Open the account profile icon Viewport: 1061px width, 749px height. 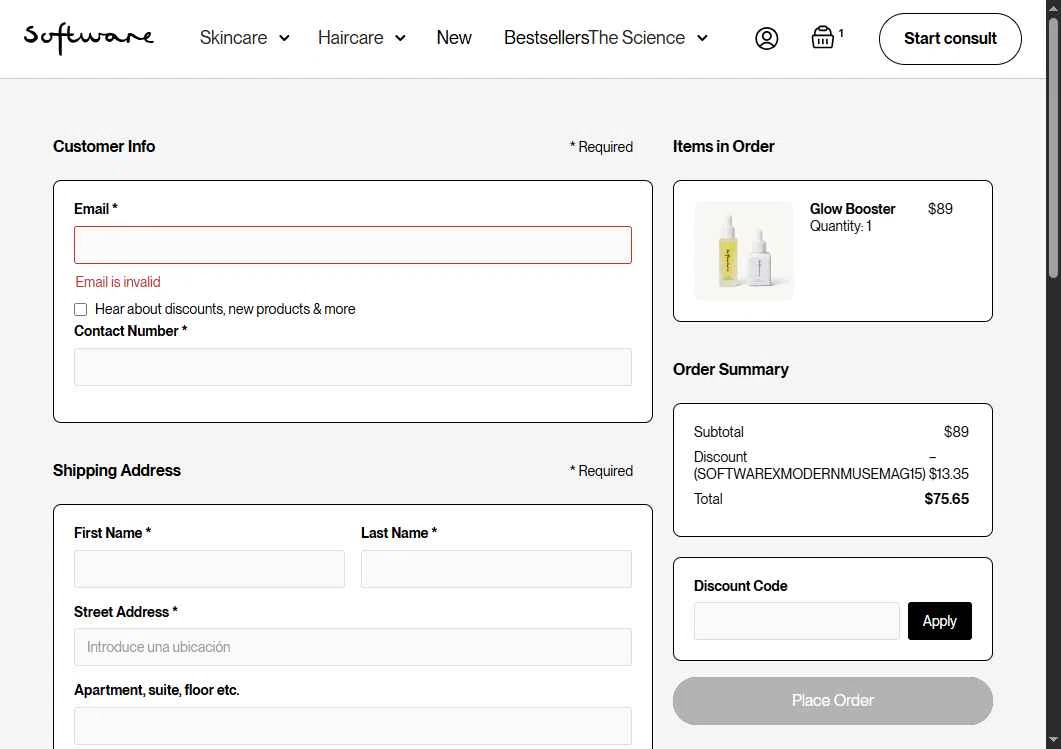pos(766,38)
